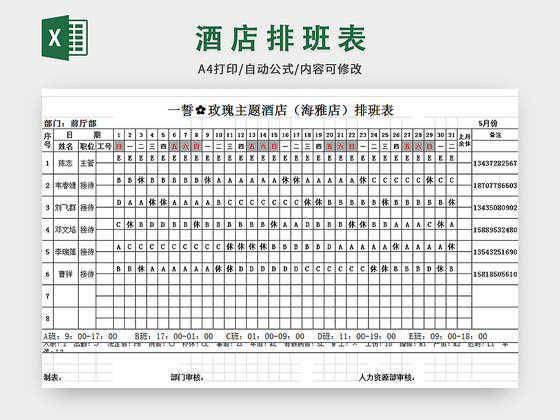Select date header cell 15

pyautogui.click(x=274, y=135)
